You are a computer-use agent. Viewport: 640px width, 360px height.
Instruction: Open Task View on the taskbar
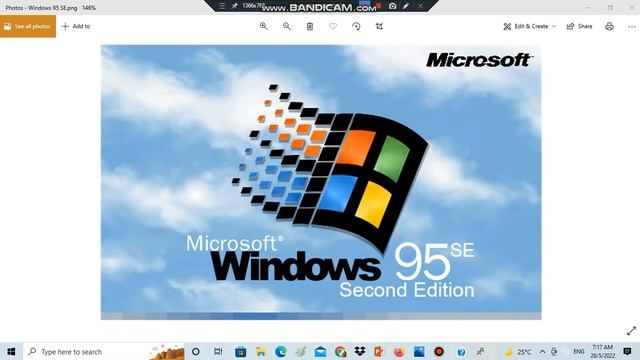tap(218, 351)
